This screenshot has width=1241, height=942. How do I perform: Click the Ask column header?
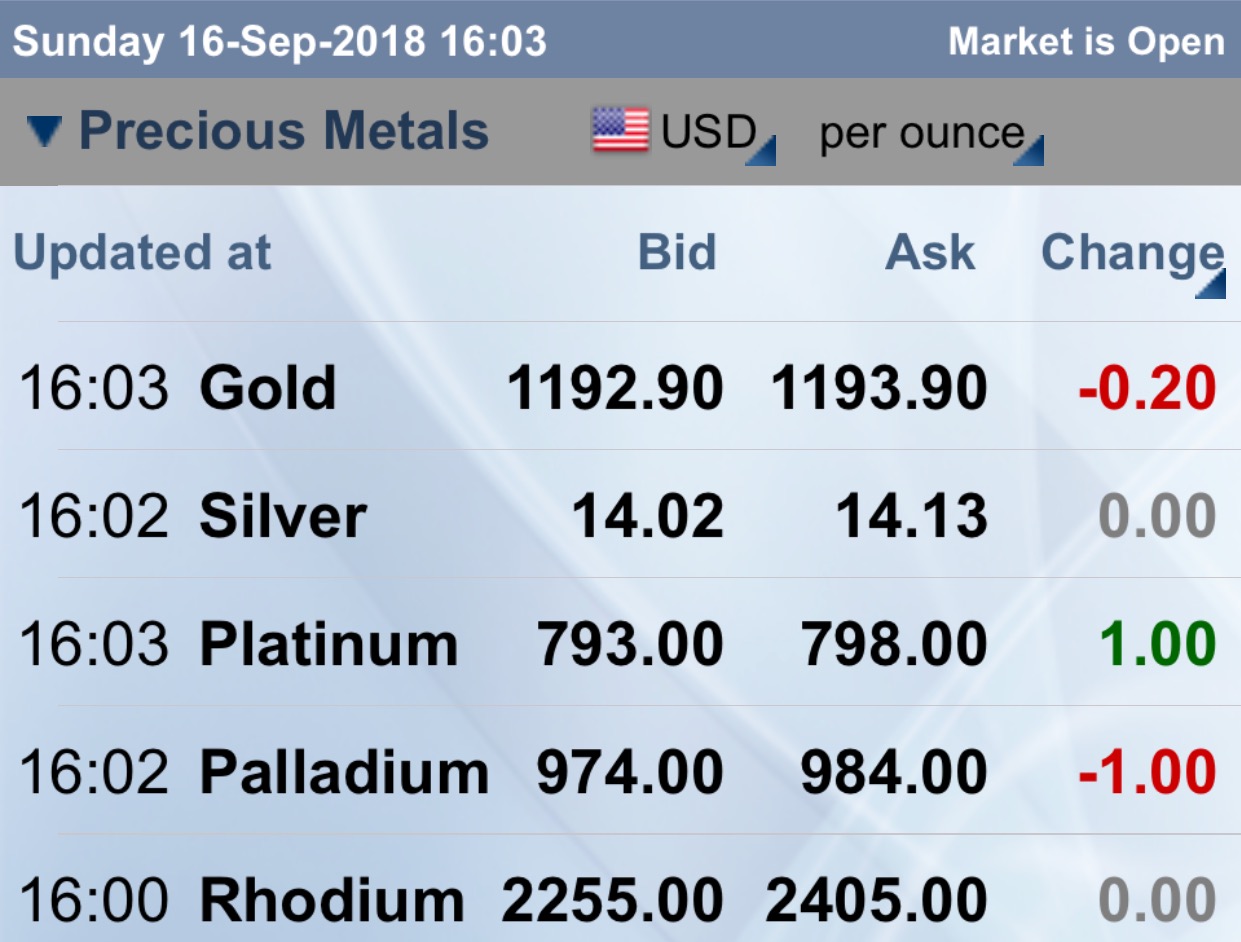[x=930, y=252]
